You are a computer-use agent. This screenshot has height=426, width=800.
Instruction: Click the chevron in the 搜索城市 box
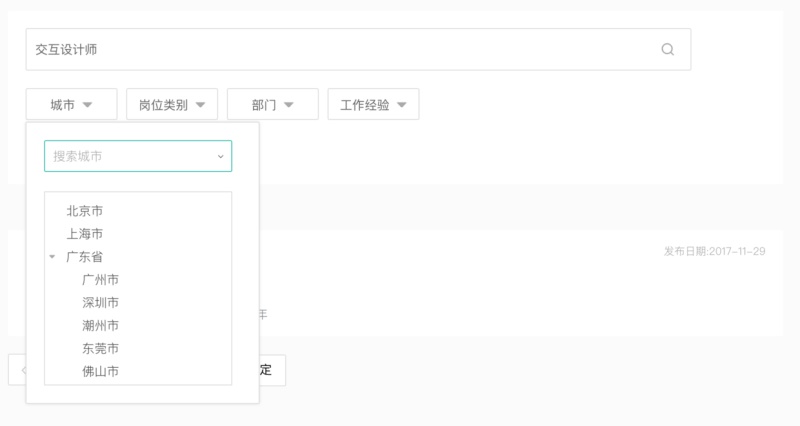click(x=220, y=156)
